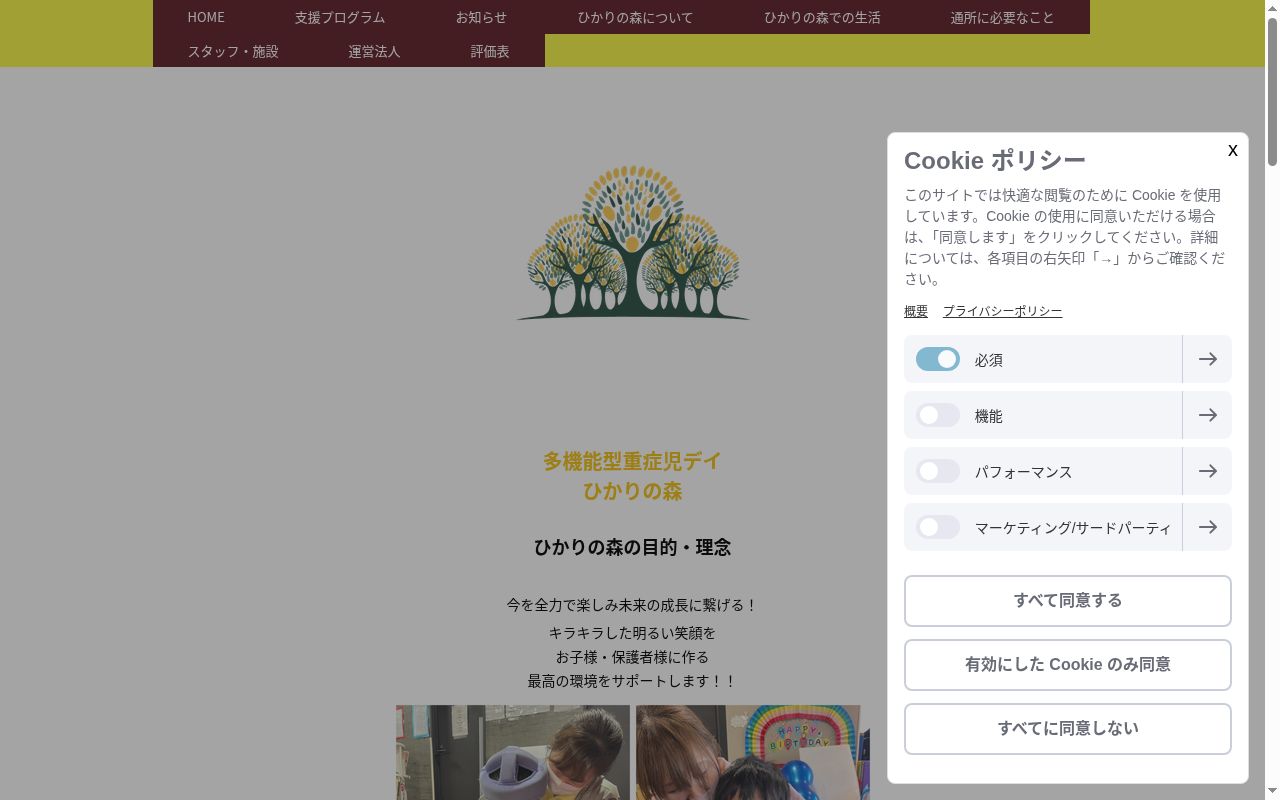1280x800 pixels.
Task: Click the heading ひかりの森の目的・理念
Action: tap(633, 547)
